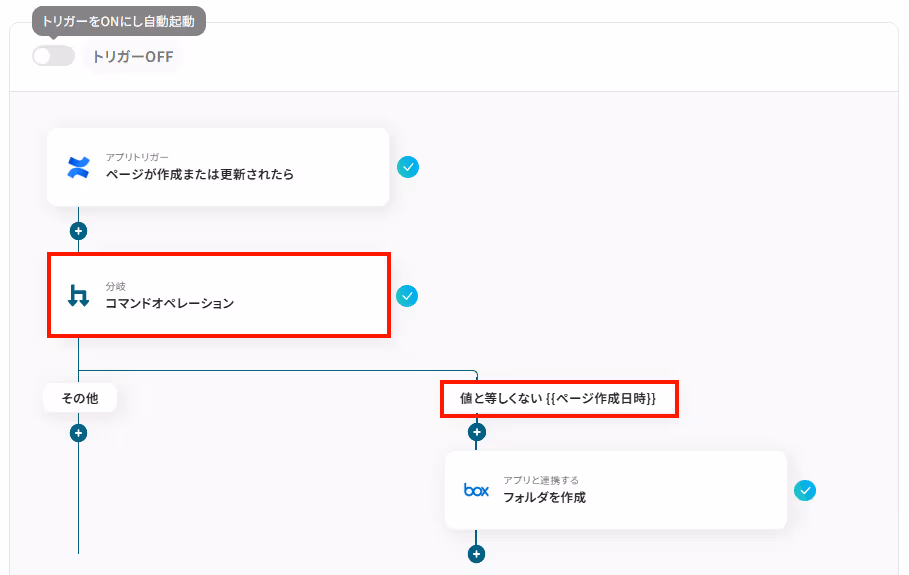Screen dimensions: 909x575
Task: Click checkmark beside コマンドオペレーション step
Action: [407, 296]
